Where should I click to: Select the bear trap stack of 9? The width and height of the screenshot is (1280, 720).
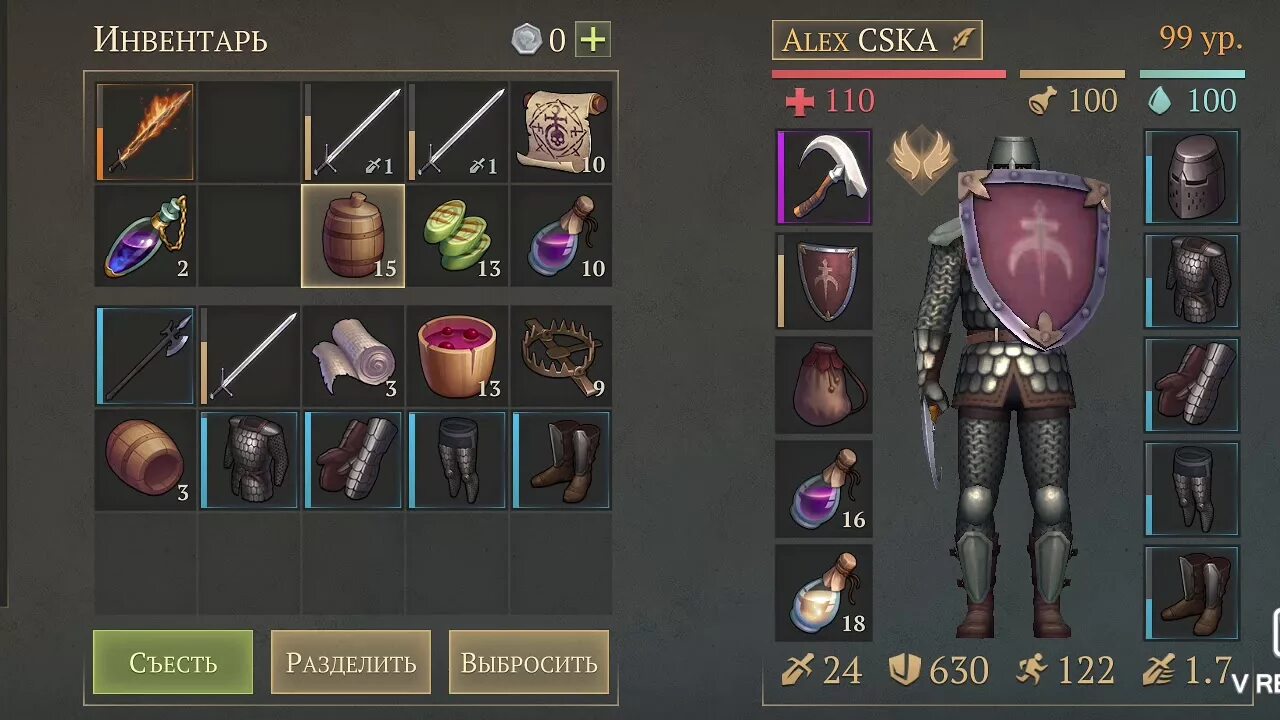[561, 356]
